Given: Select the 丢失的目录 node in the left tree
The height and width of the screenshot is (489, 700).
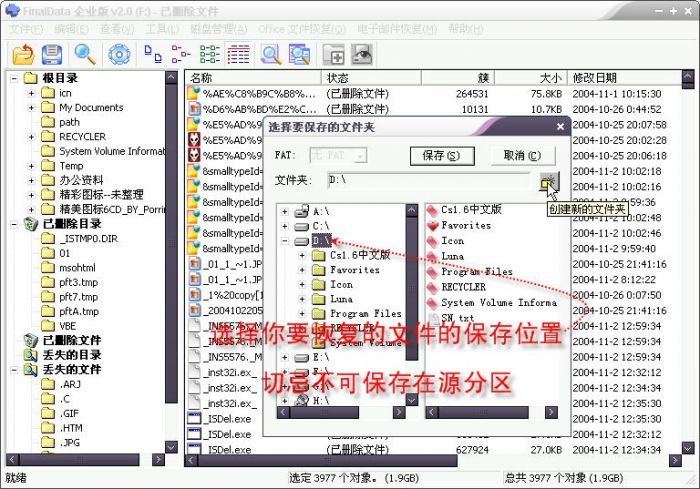Looking at the screenshot, I should [x=71, y=355].
